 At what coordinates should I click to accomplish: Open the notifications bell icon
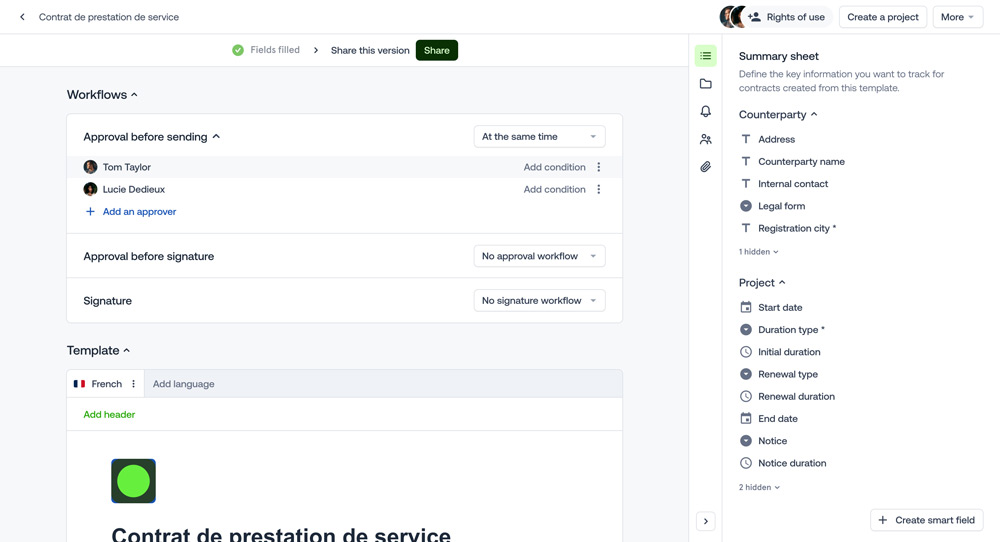coord(706,112)
